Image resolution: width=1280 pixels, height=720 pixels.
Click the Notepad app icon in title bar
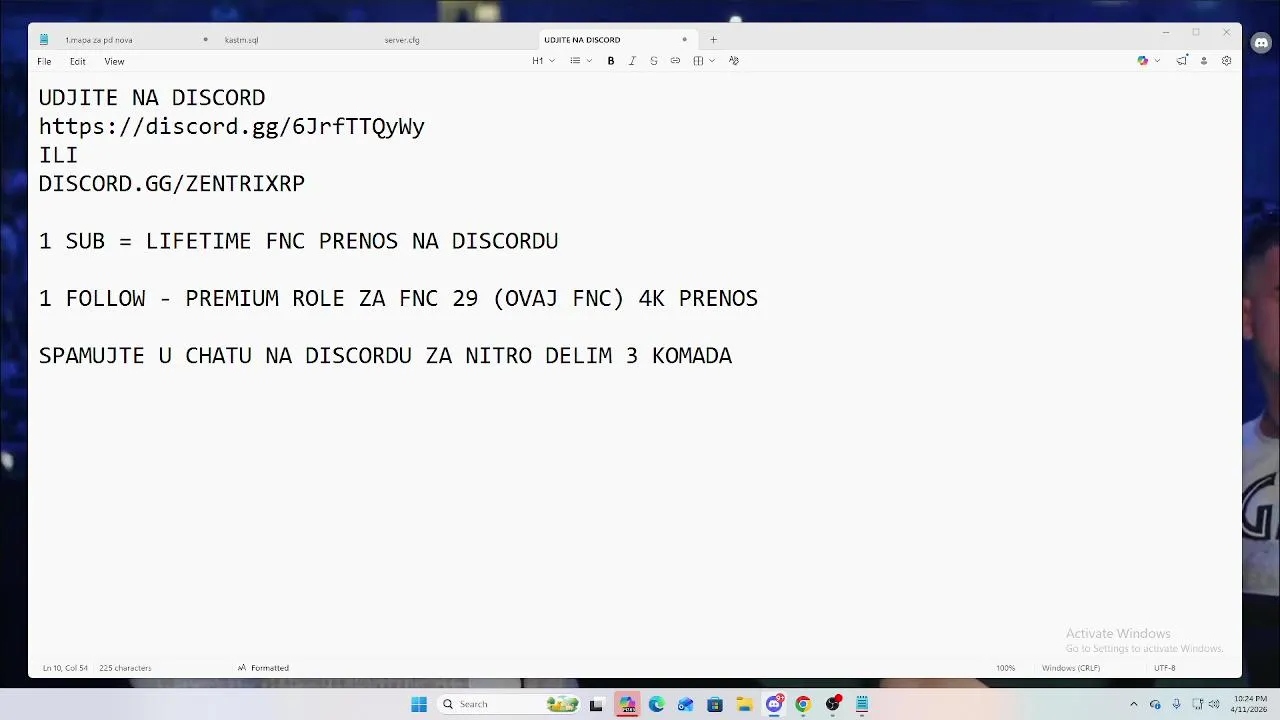coord(44,40)
